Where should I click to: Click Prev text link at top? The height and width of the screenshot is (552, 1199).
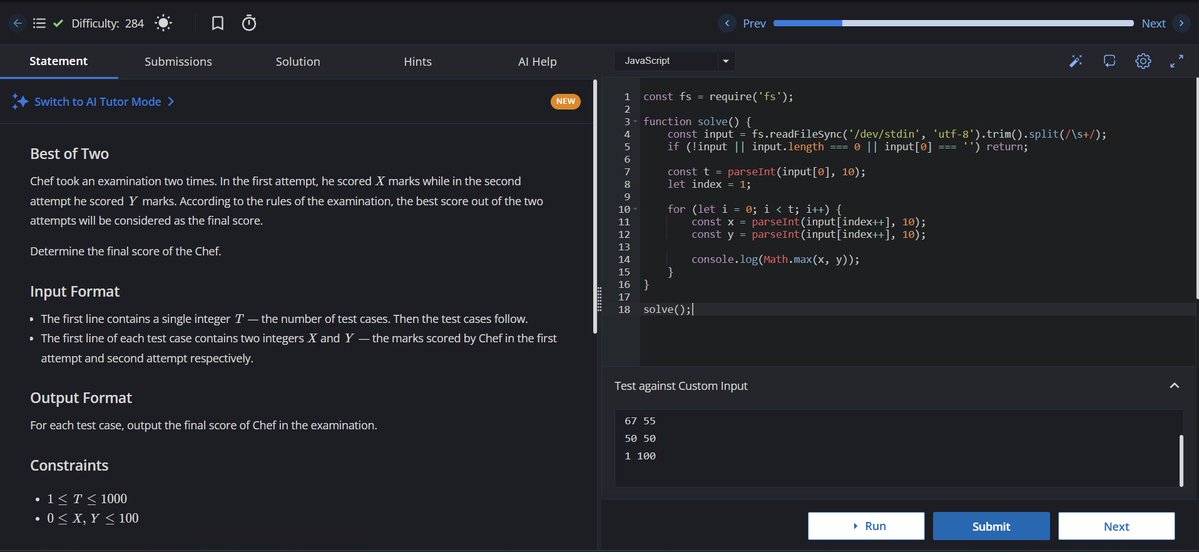(754, 24)
